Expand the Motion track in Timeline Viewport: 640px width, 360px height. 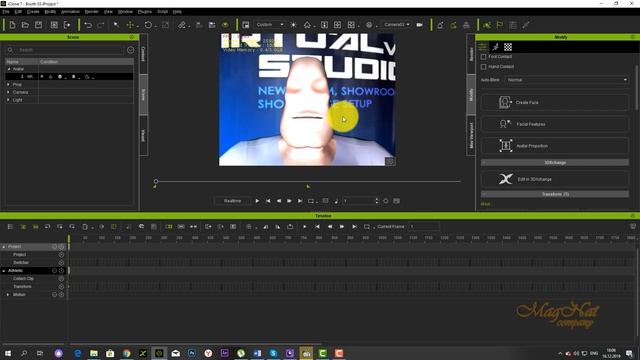(7, 294)
